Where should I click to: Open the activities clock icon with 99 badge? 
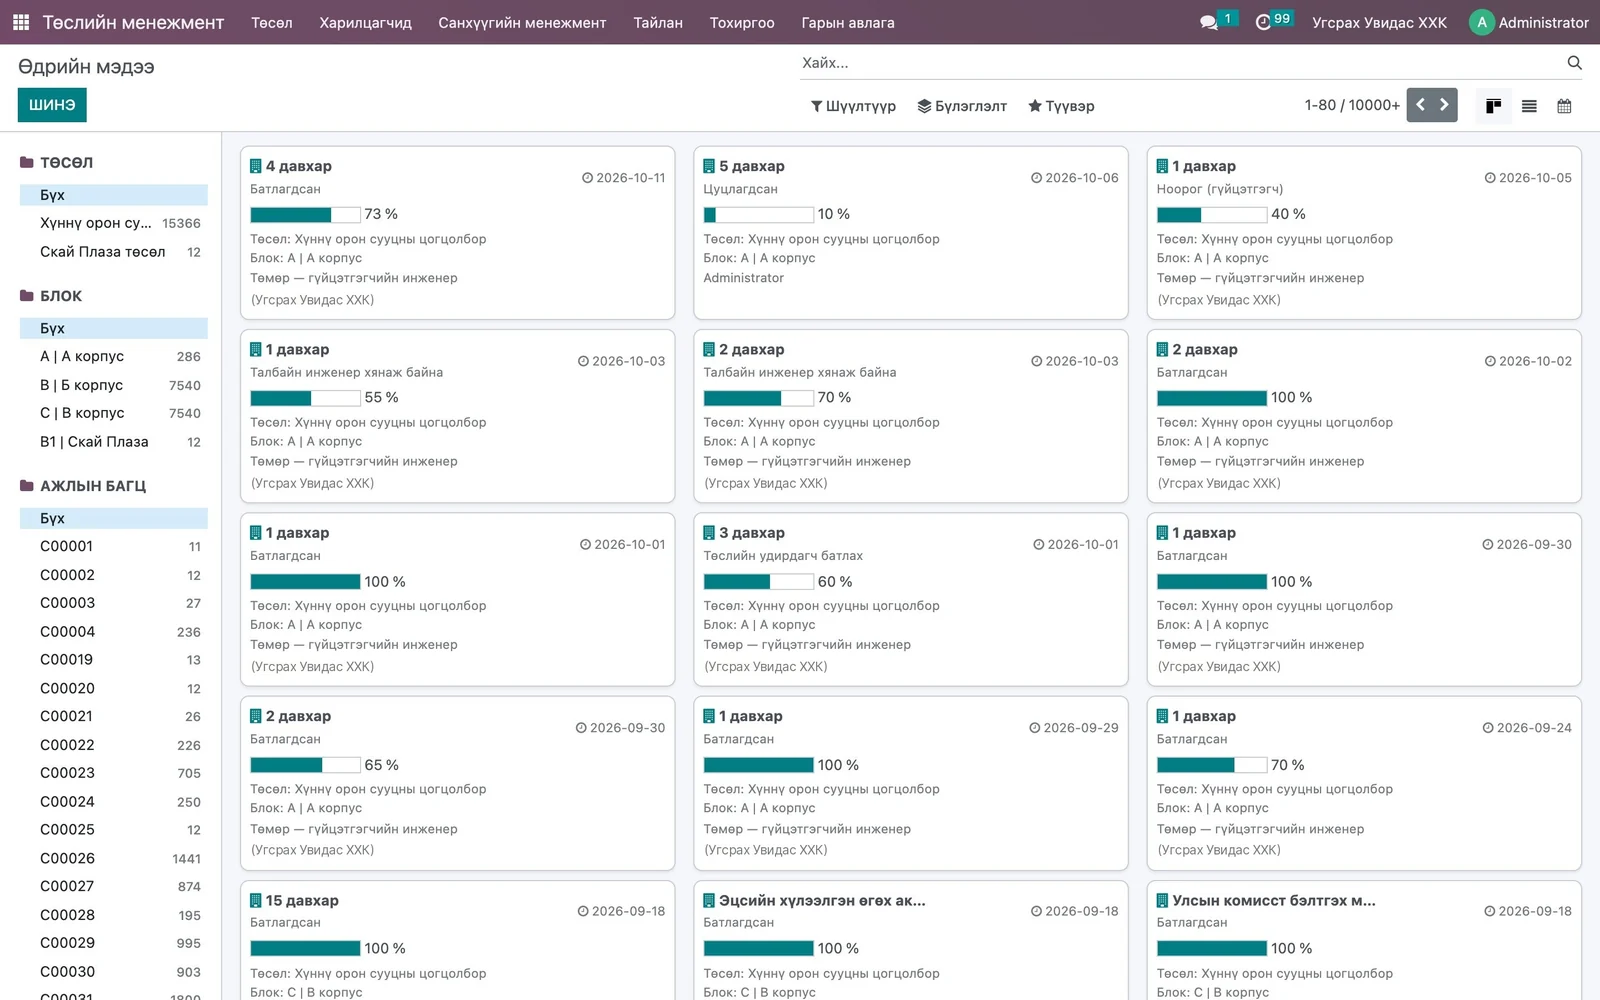pyautogui.click(x=1264, y=22)
